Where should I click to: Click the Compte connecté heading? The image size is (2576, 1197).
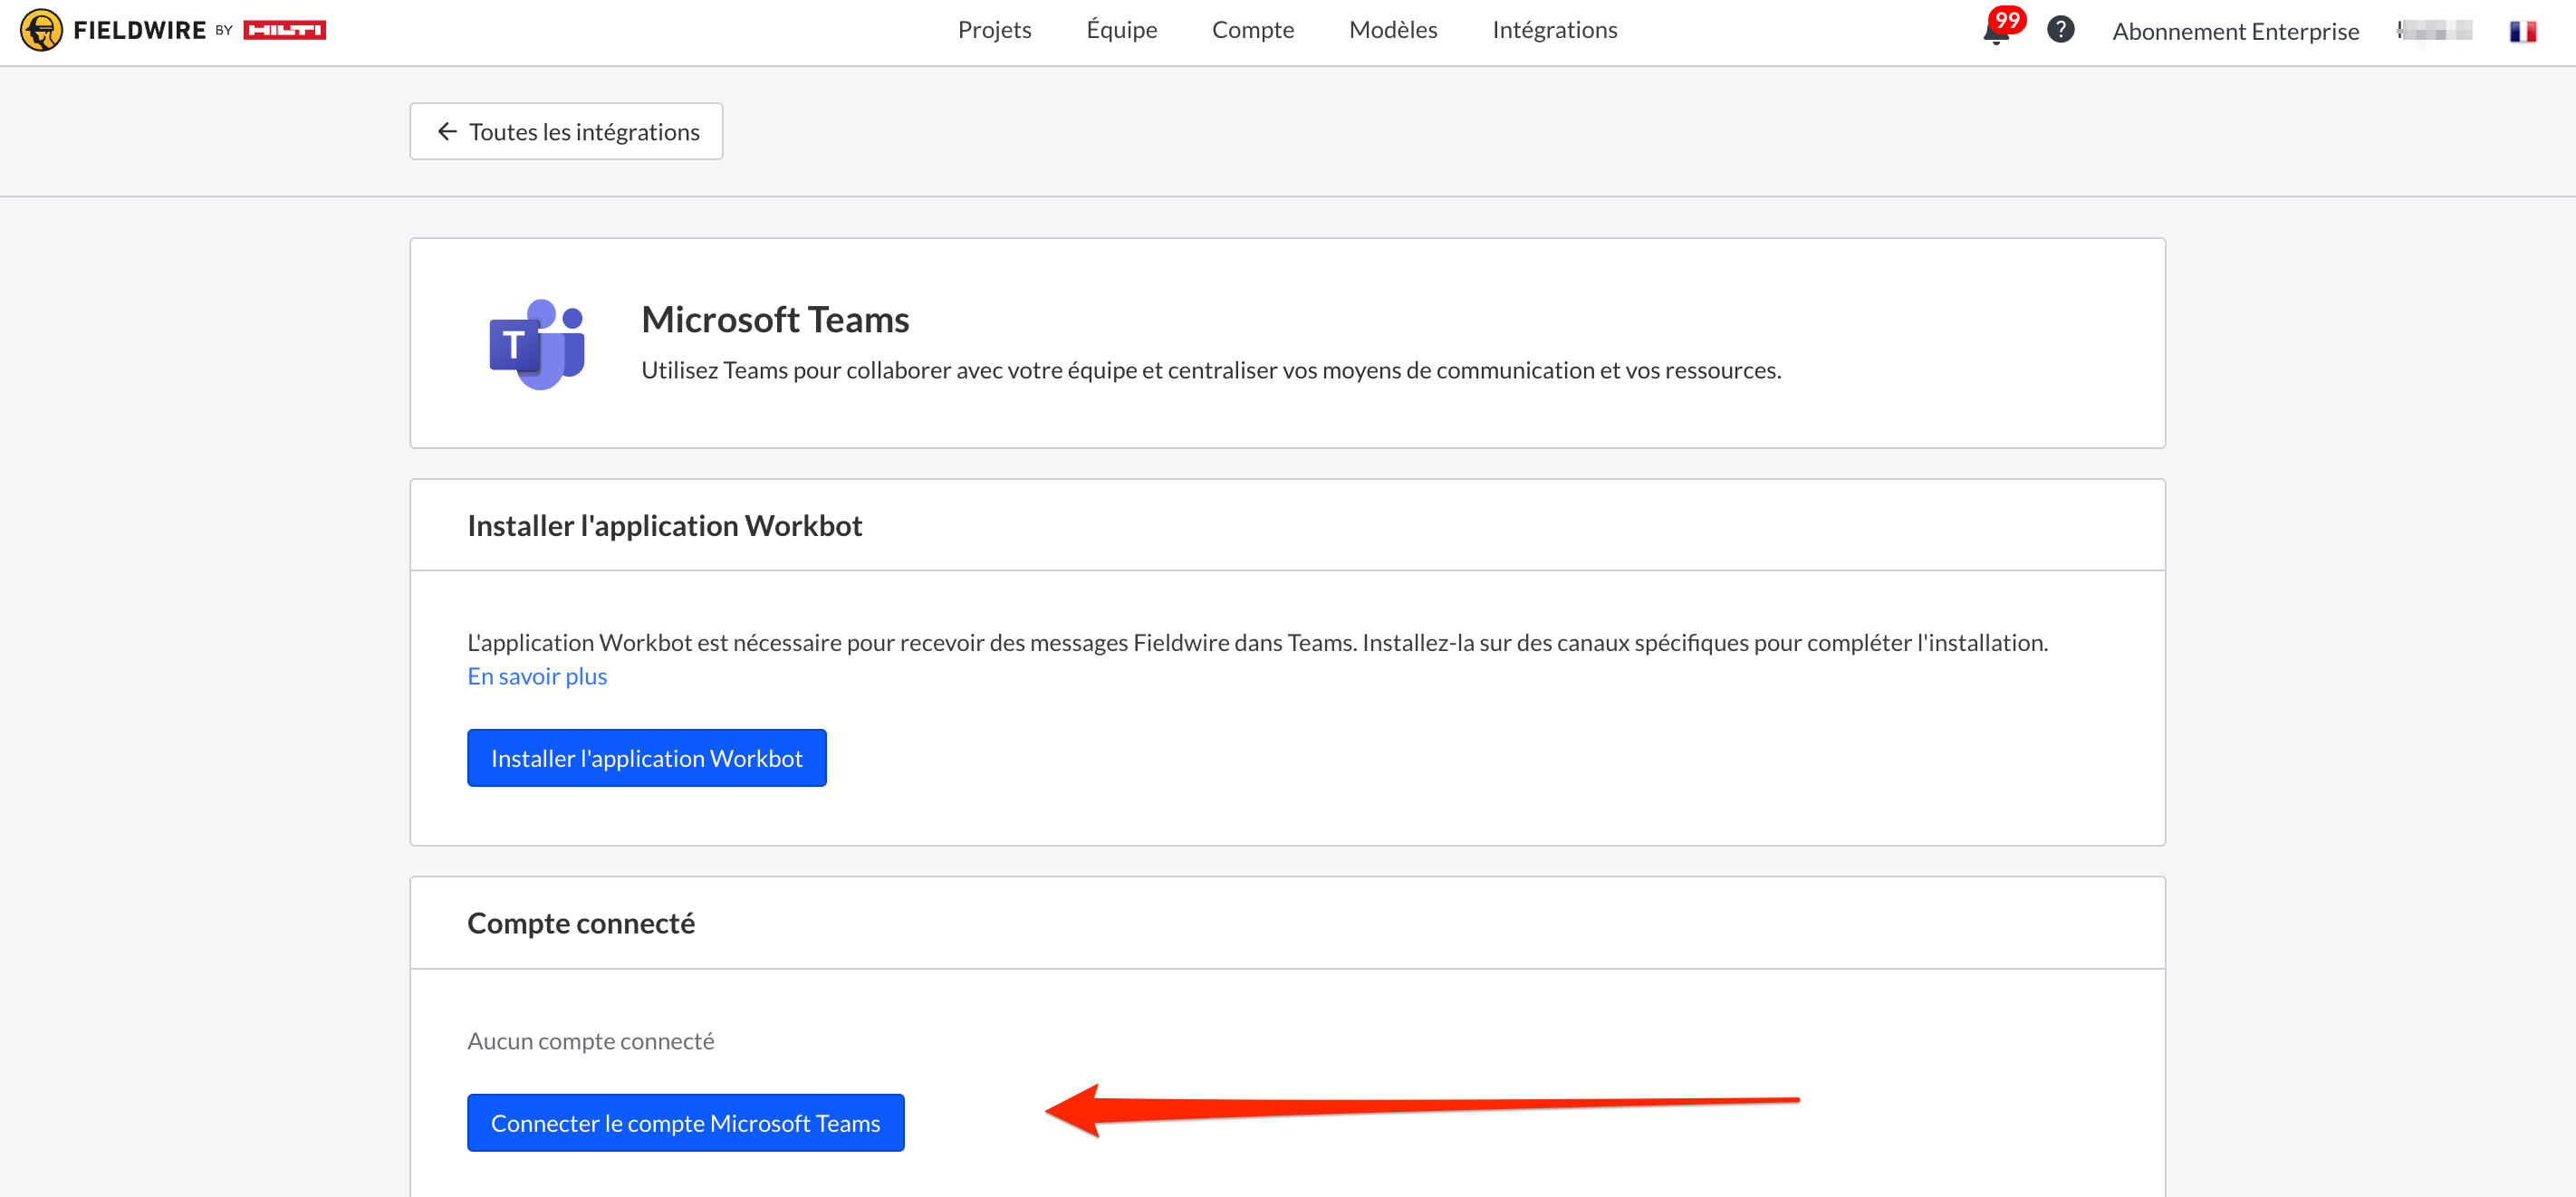tap(581, 923)
